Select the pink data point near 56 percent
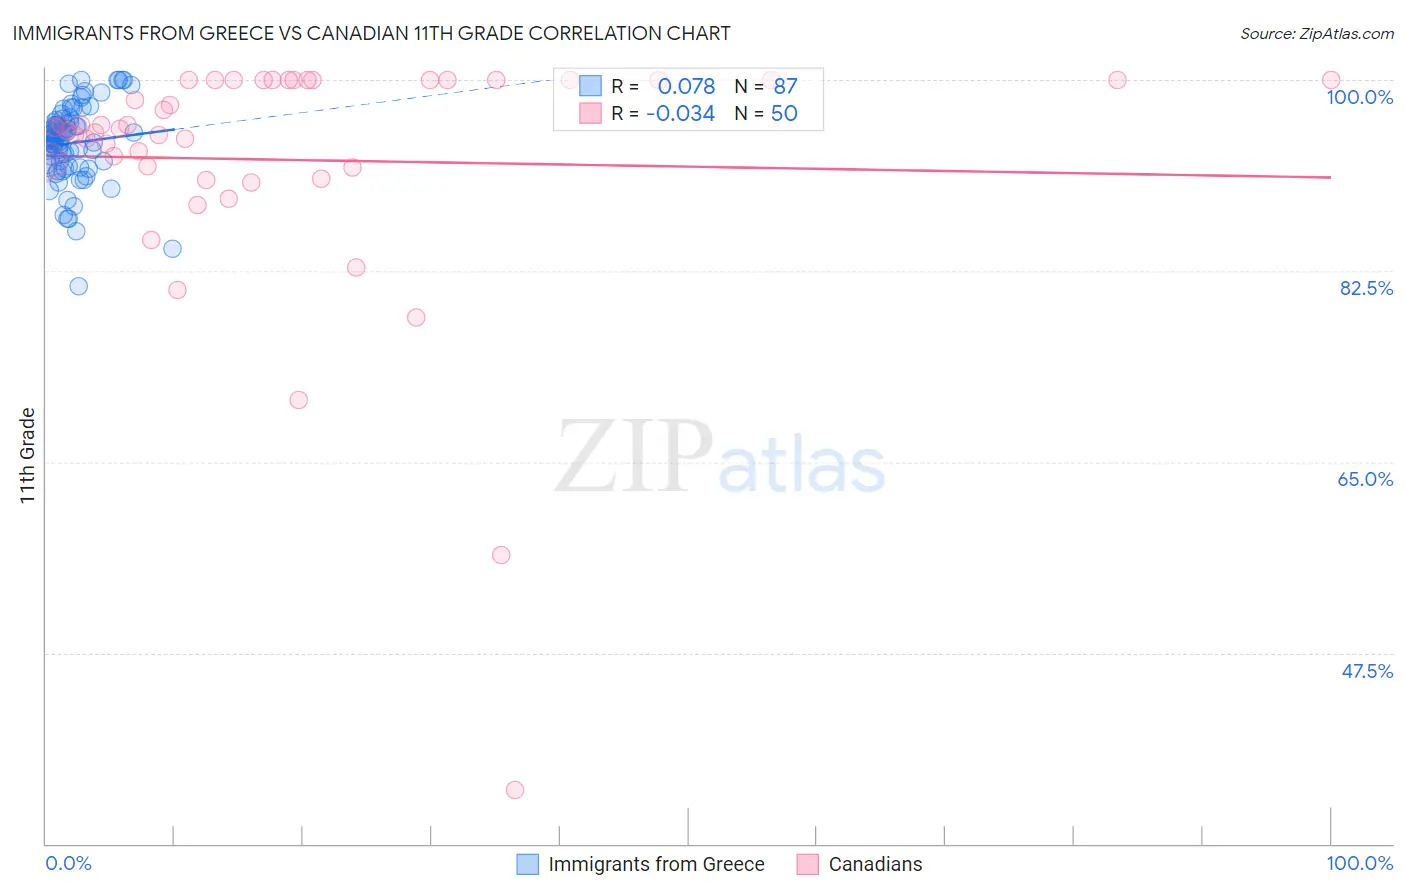Screen dimensions: 1406x892 click(501, 555)
